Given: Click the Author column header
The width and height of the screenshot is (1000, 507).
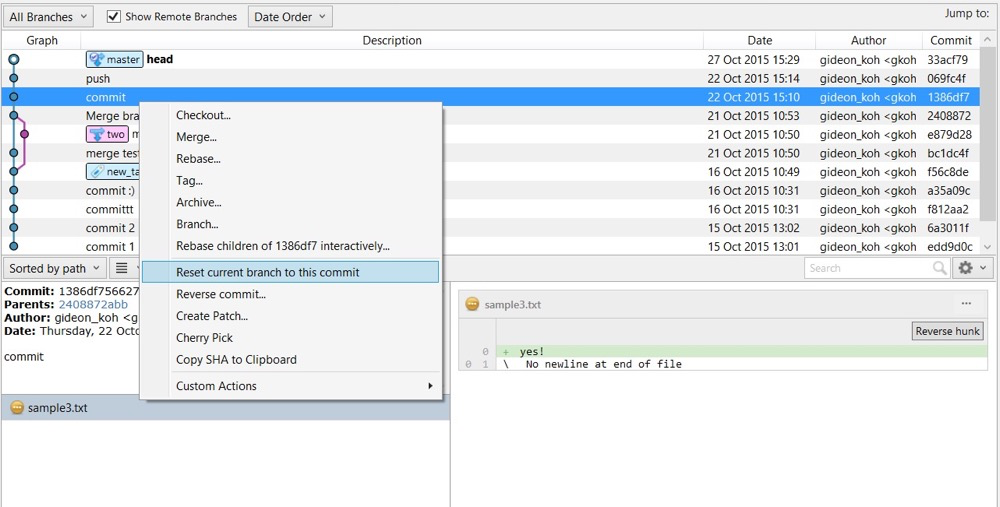Looking at the screenshot, I should (869, 40).
